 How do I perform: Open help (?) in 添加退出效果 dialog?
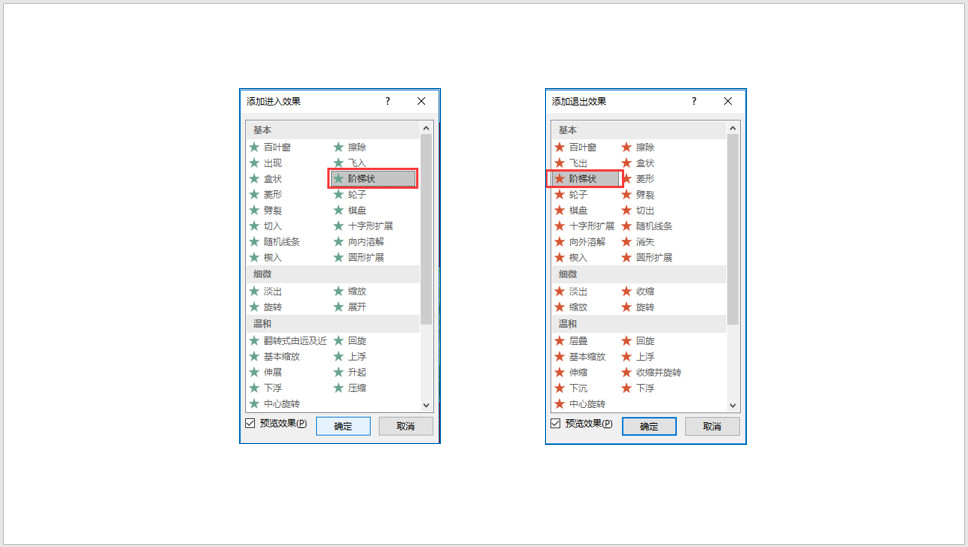694,101
